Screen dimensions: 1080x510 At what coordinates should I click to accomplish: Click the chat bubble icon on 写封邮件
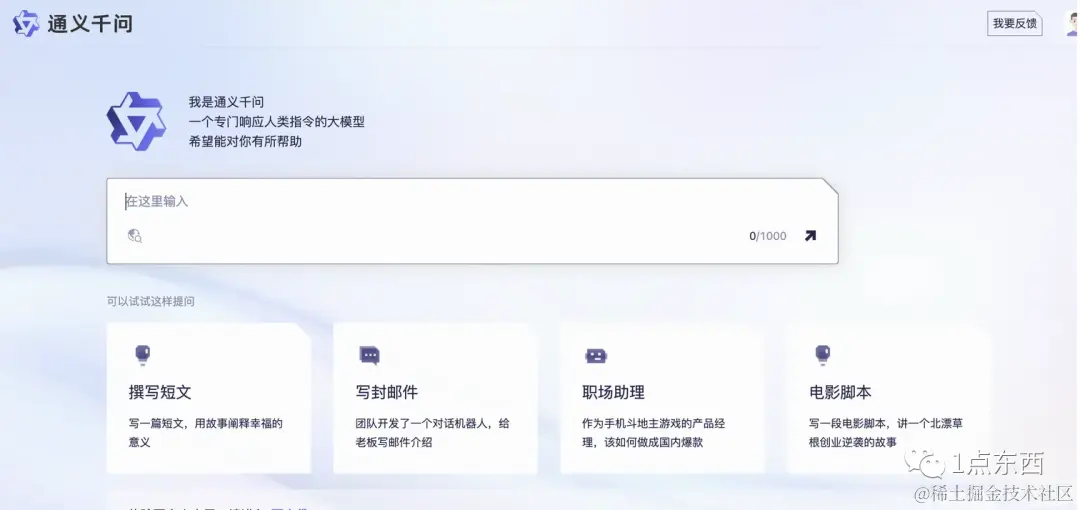(x=369, y=356)
